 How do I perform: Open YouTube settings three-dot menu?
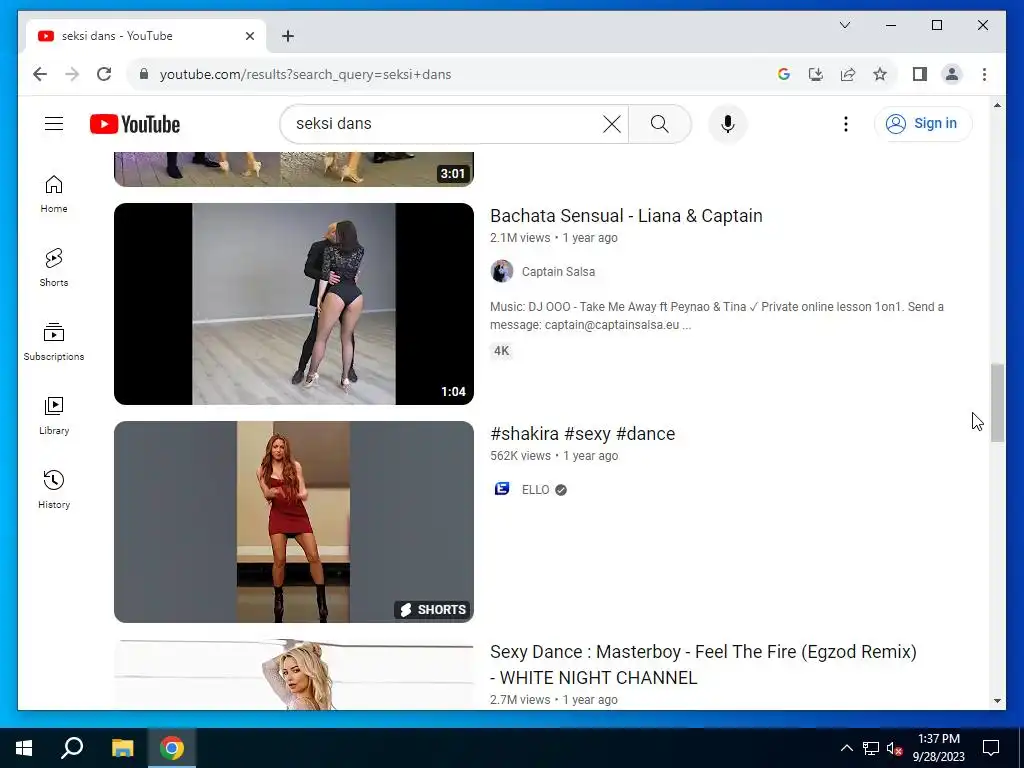point(846,124)
